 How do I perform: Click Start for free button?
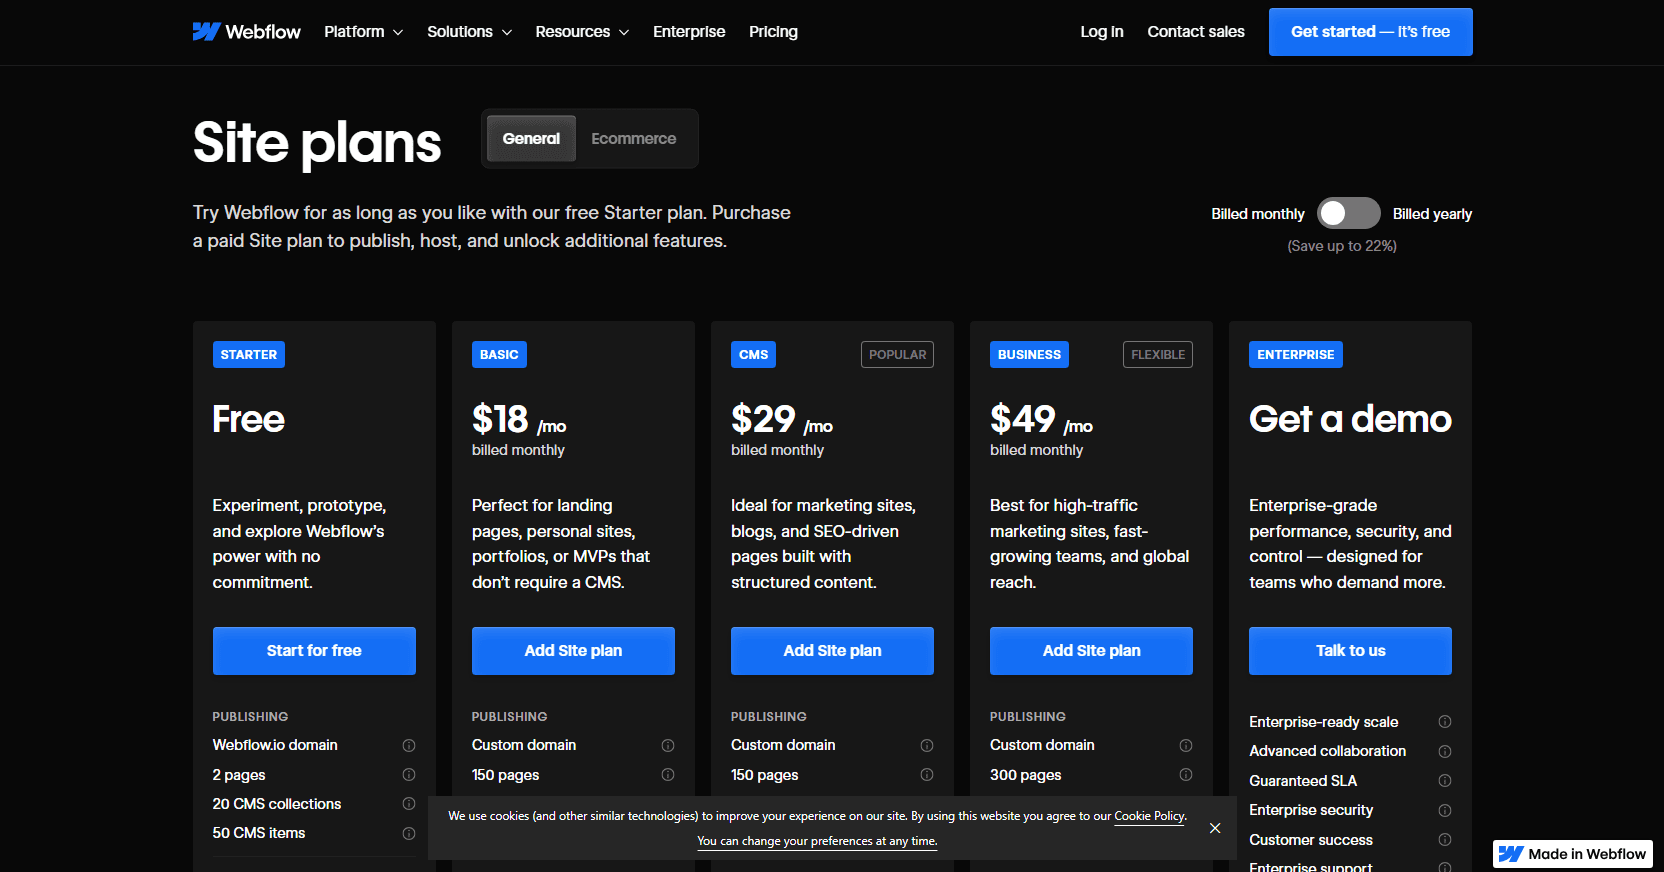coord(314,651)
